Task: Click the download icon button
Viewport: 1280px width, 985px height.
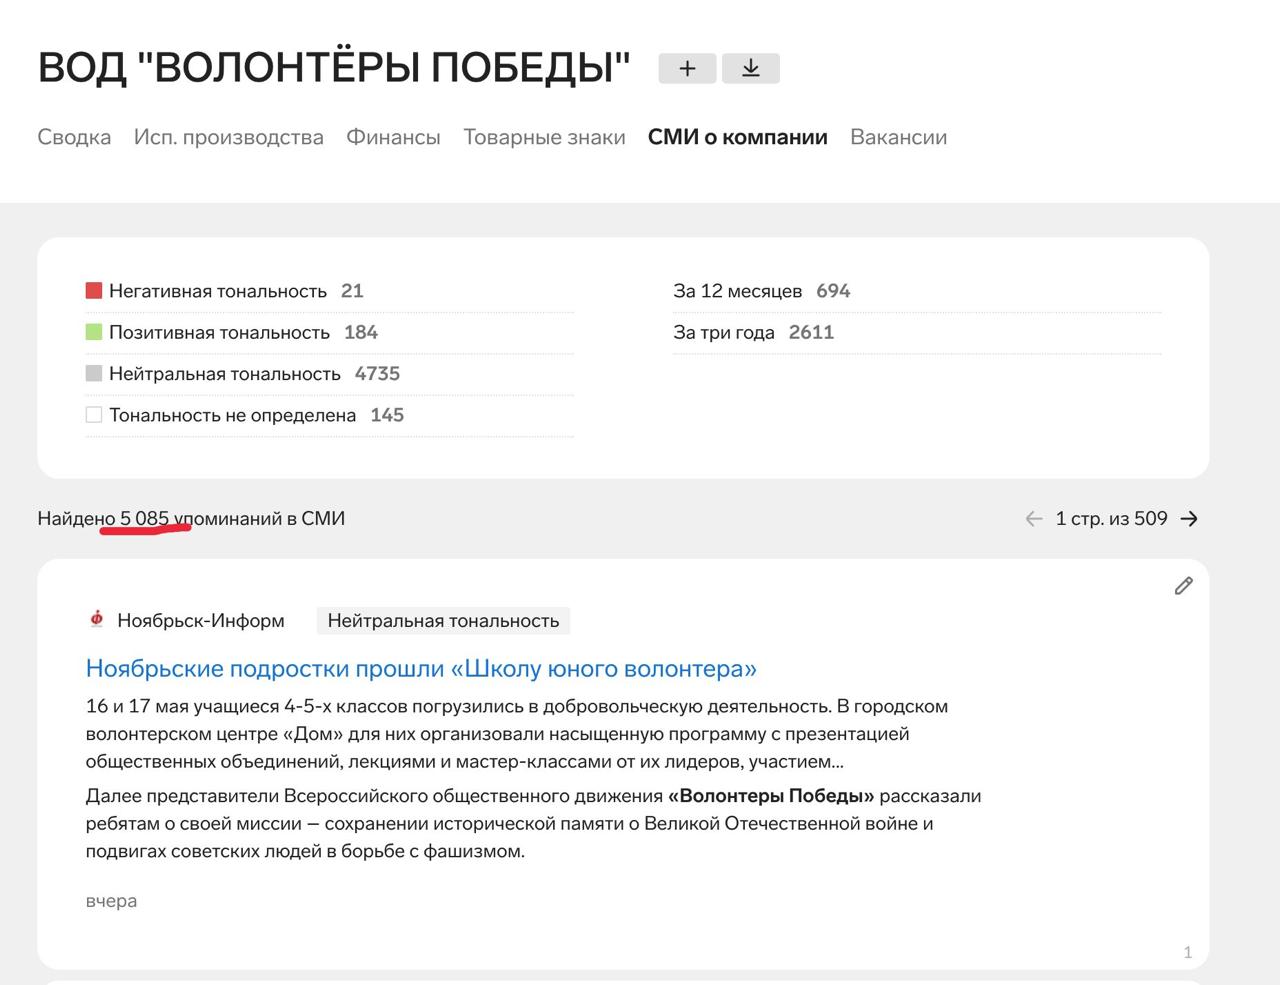Action: tap(750, 68)
